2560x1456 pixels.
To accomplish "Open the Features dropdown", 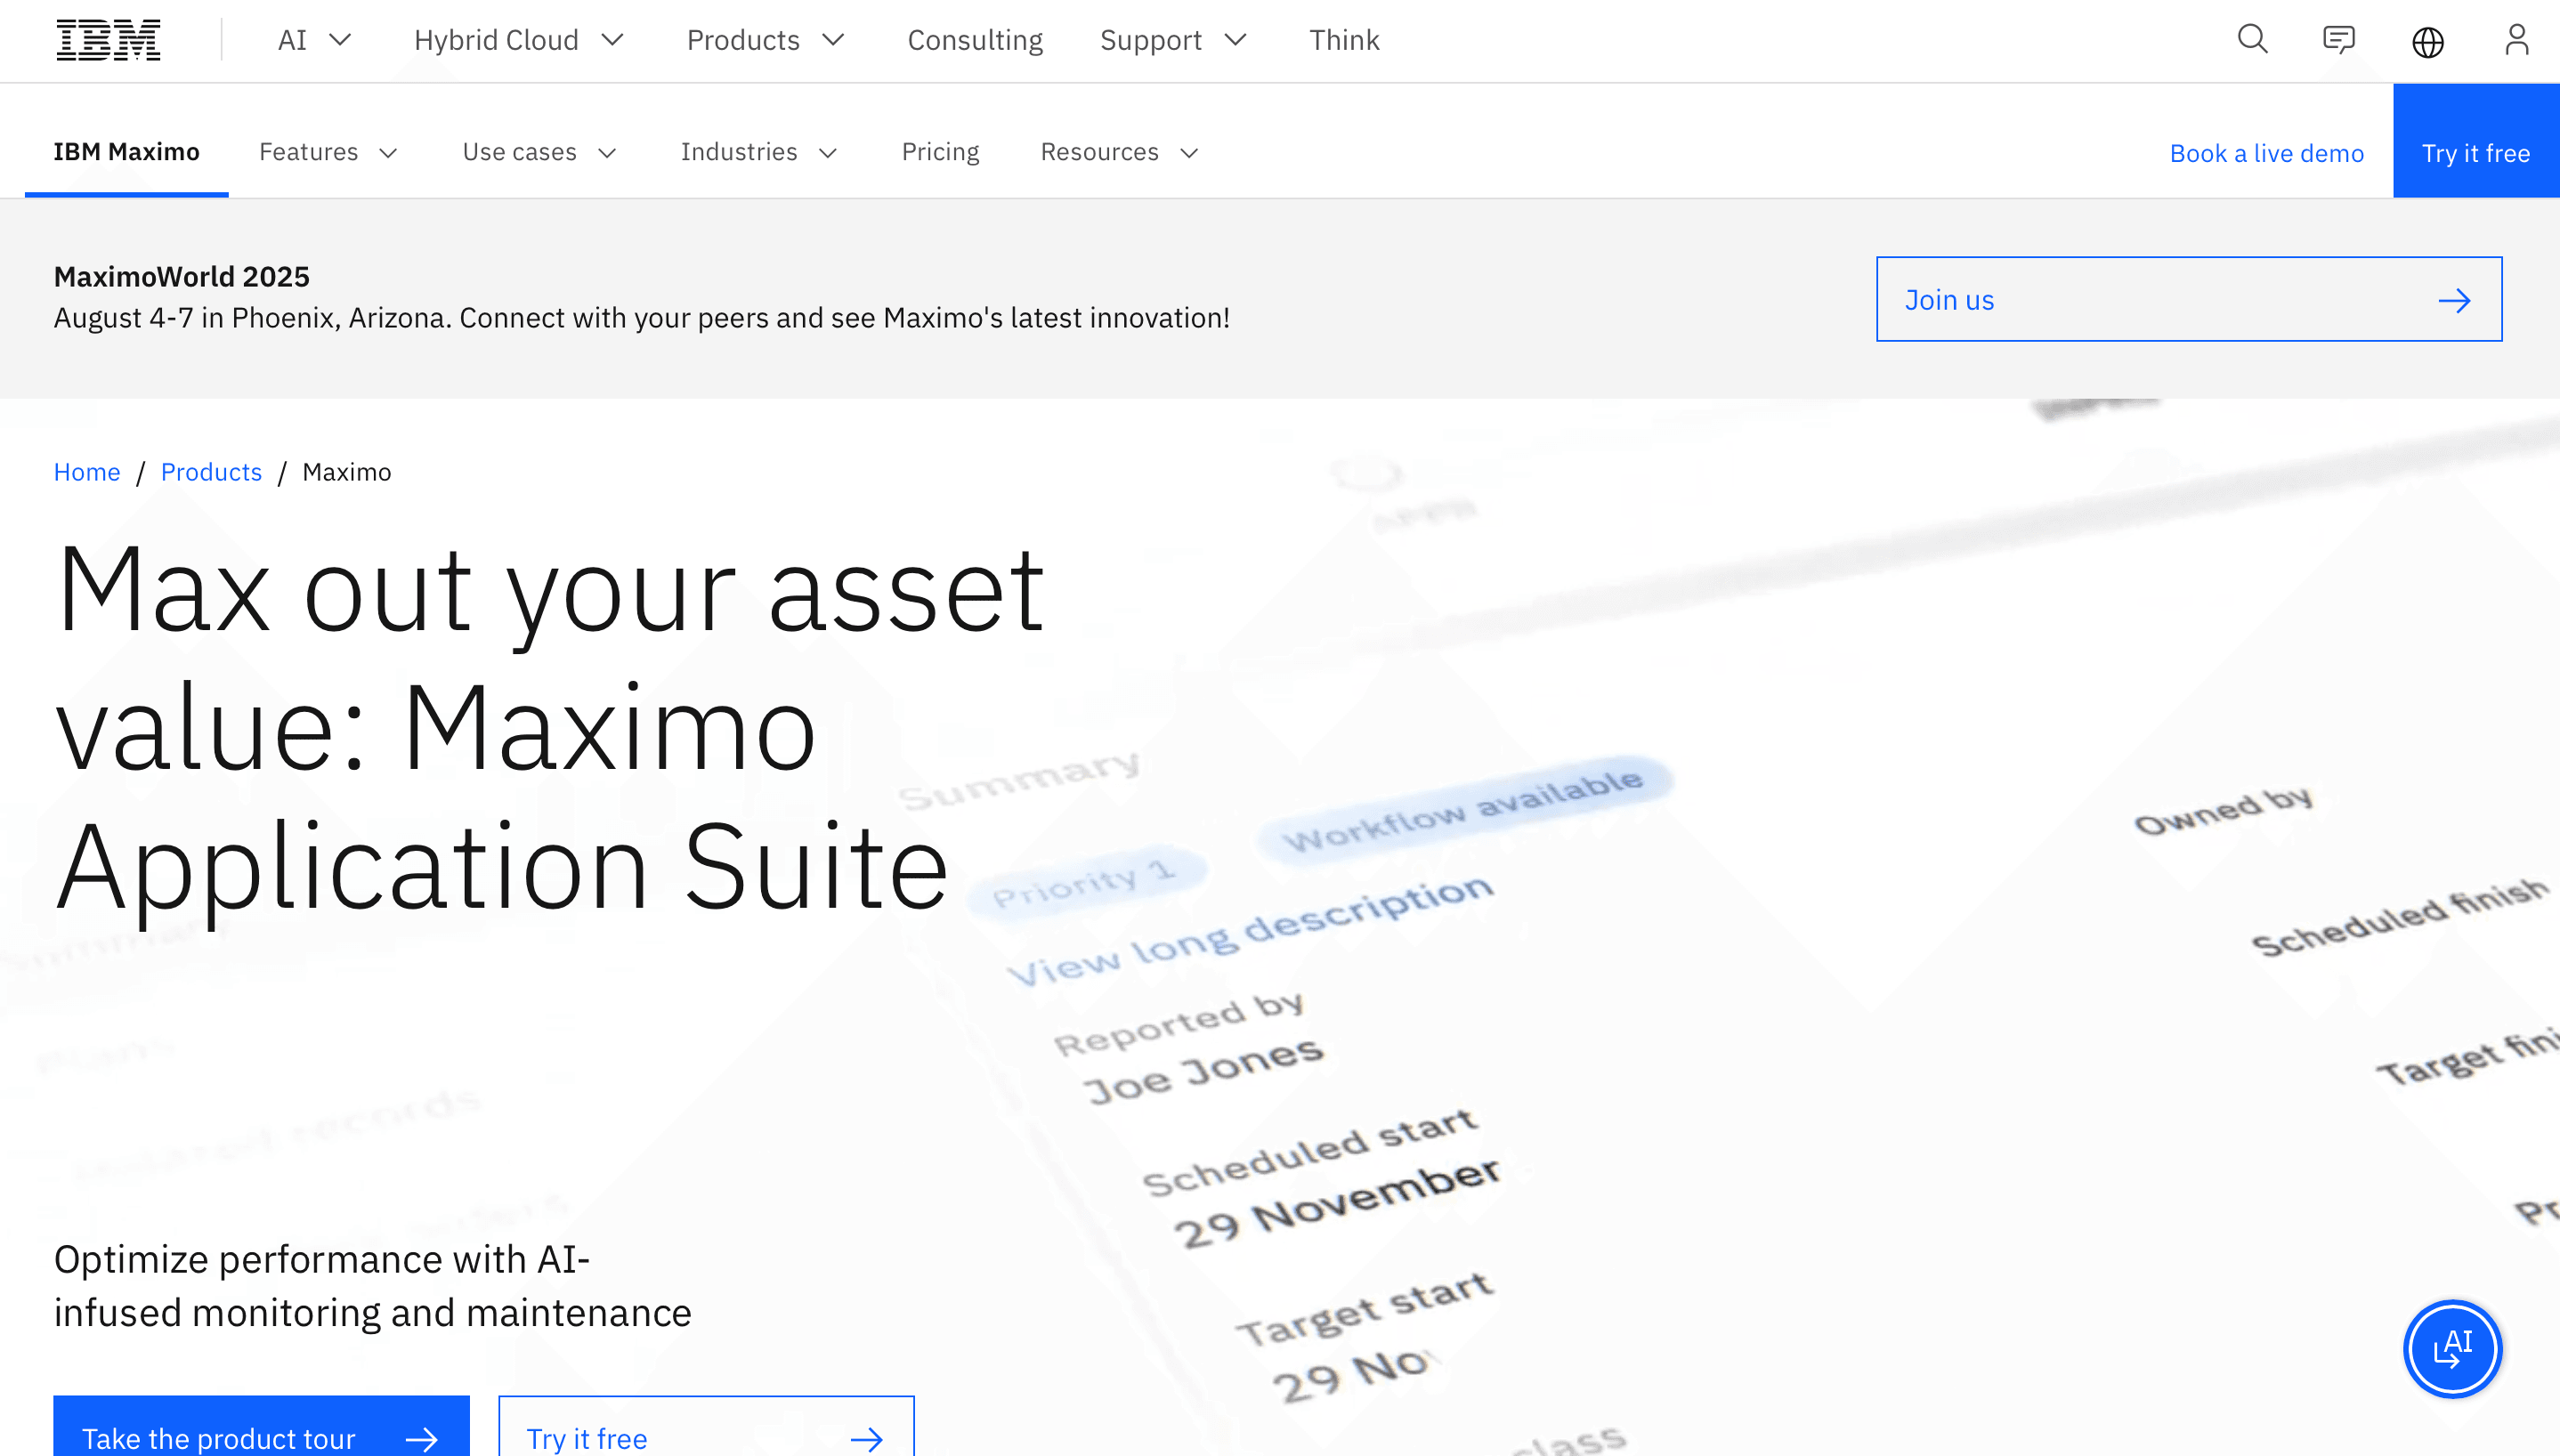I will click(329, 152).
